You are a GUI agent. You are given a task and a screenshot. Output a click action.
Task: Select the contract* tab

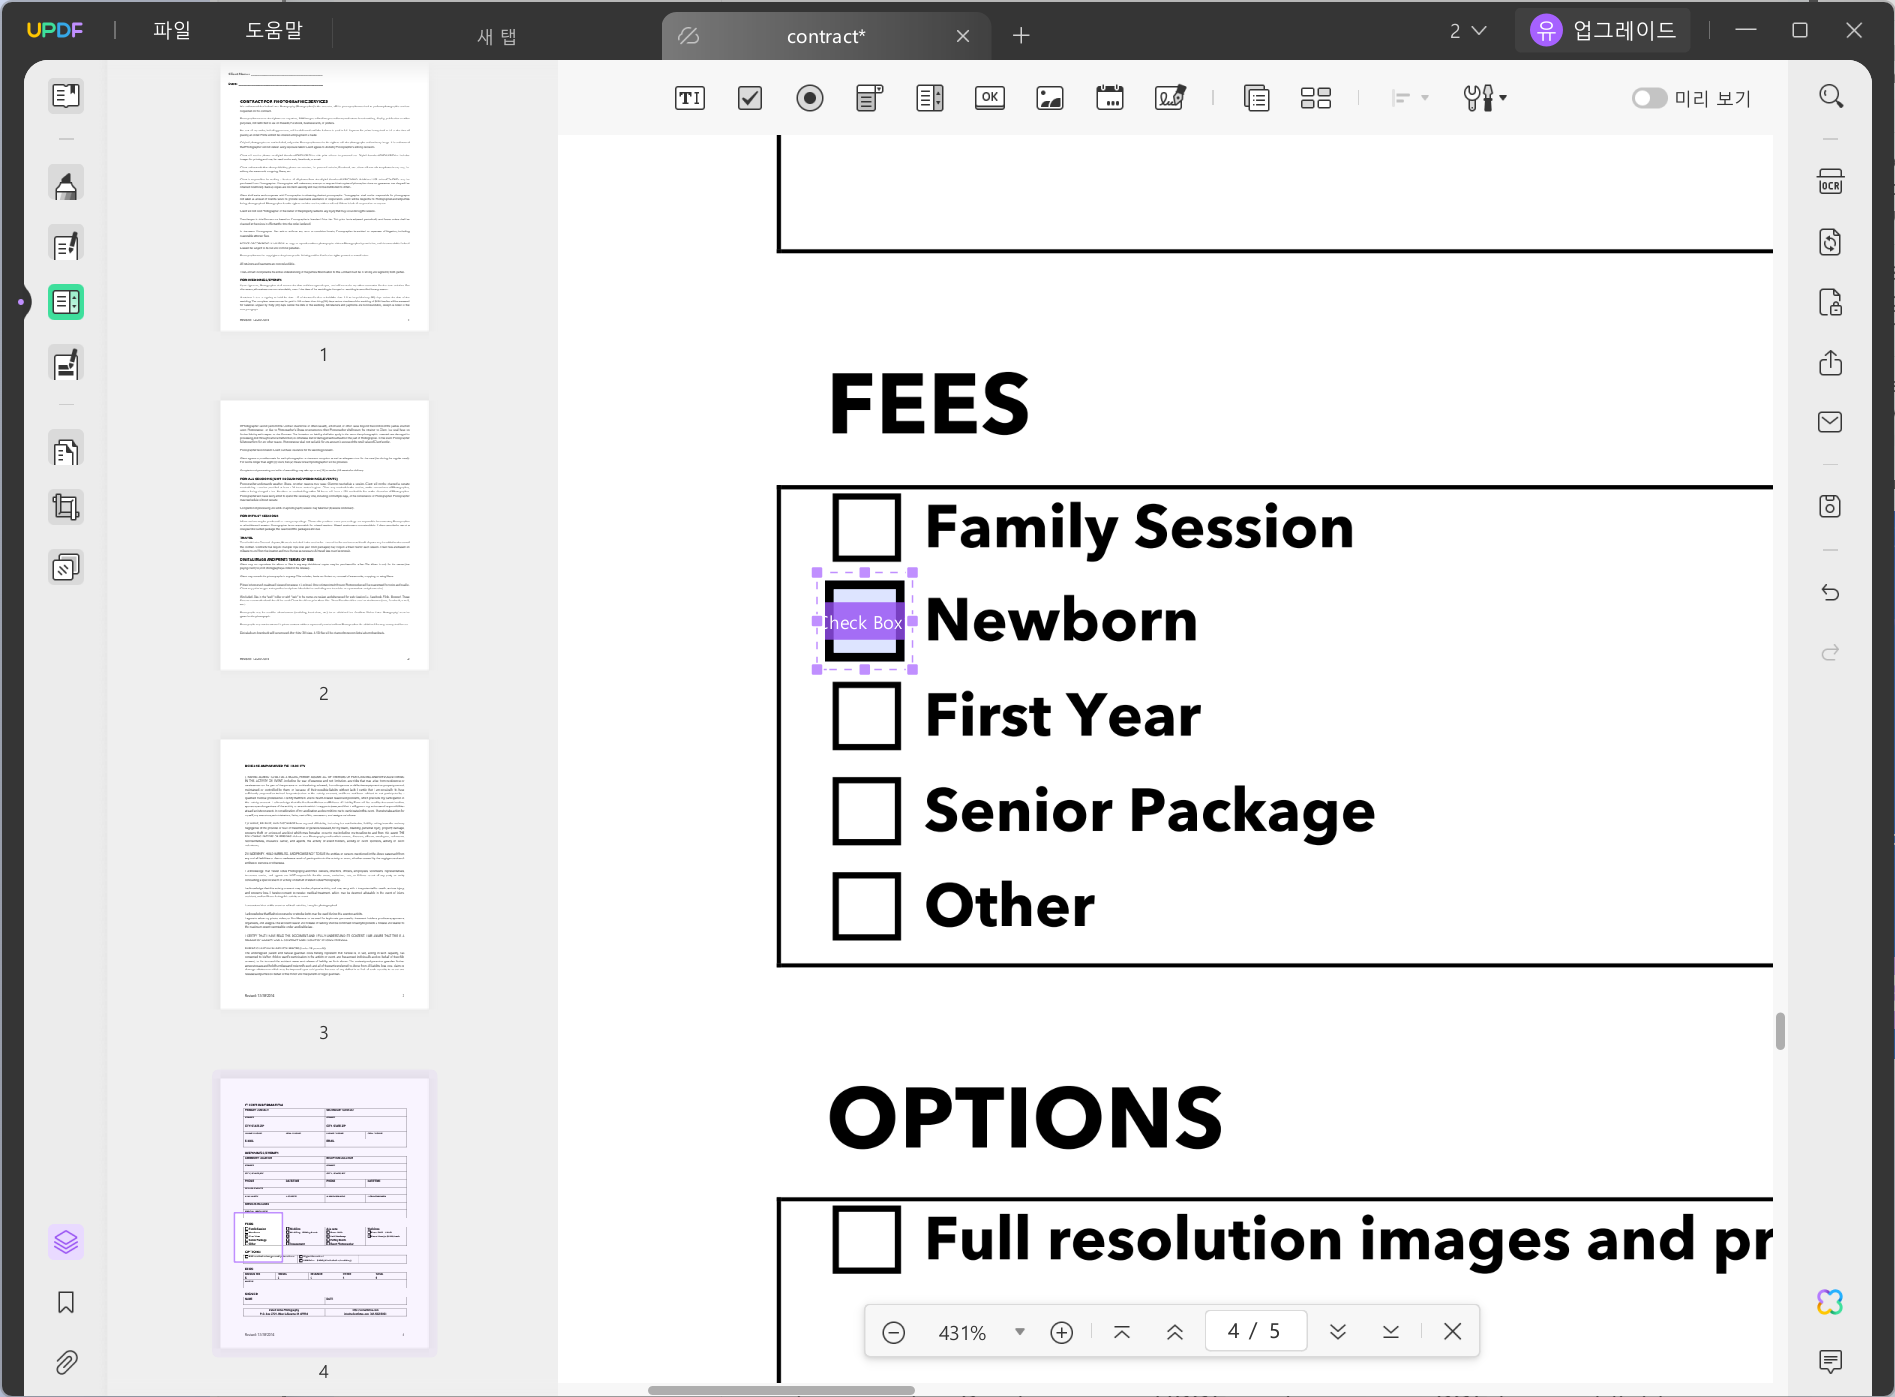825,36
